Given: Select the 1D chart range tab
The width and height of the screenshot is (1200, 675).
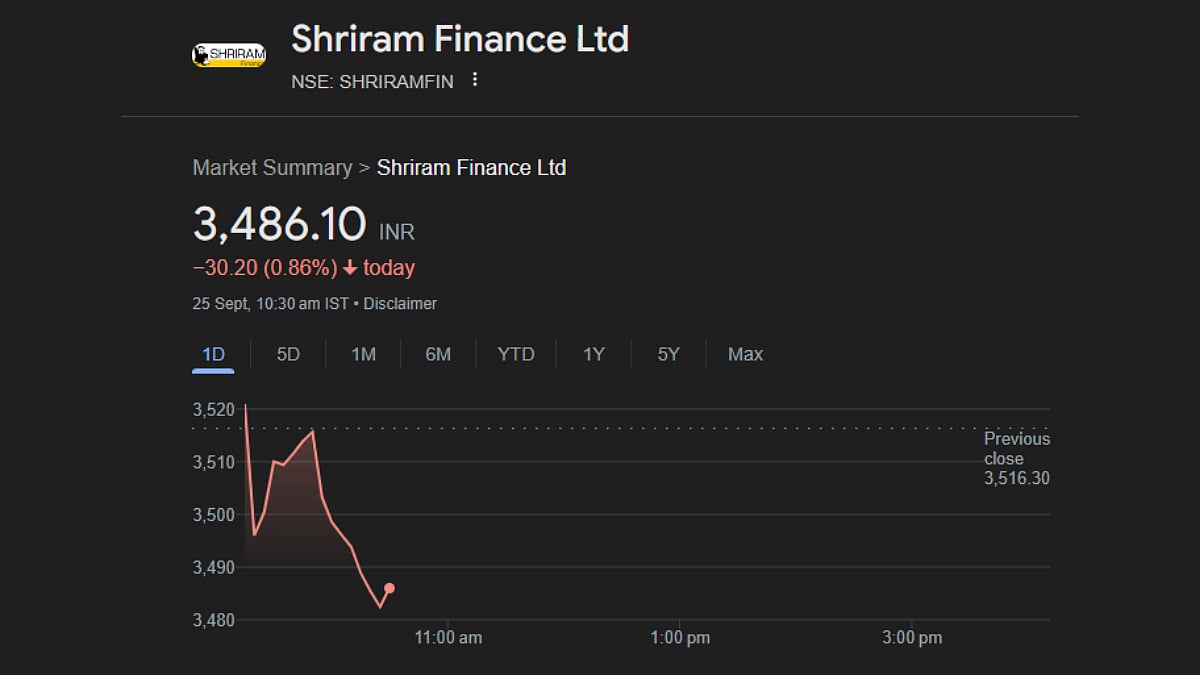Looking at the screenshot, I should click(x=213, y=354).
